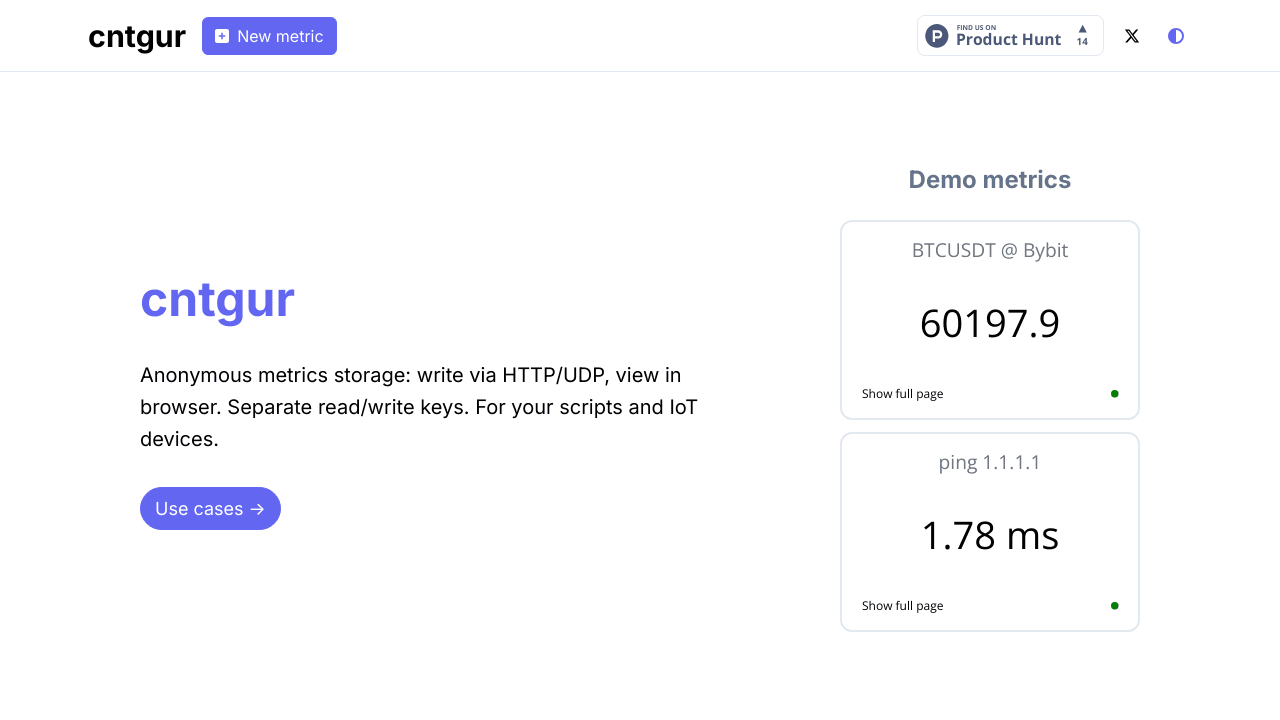Click the New metric button
The width and height of the screenshot is (1280, 720).
click(x=269, y=36)
